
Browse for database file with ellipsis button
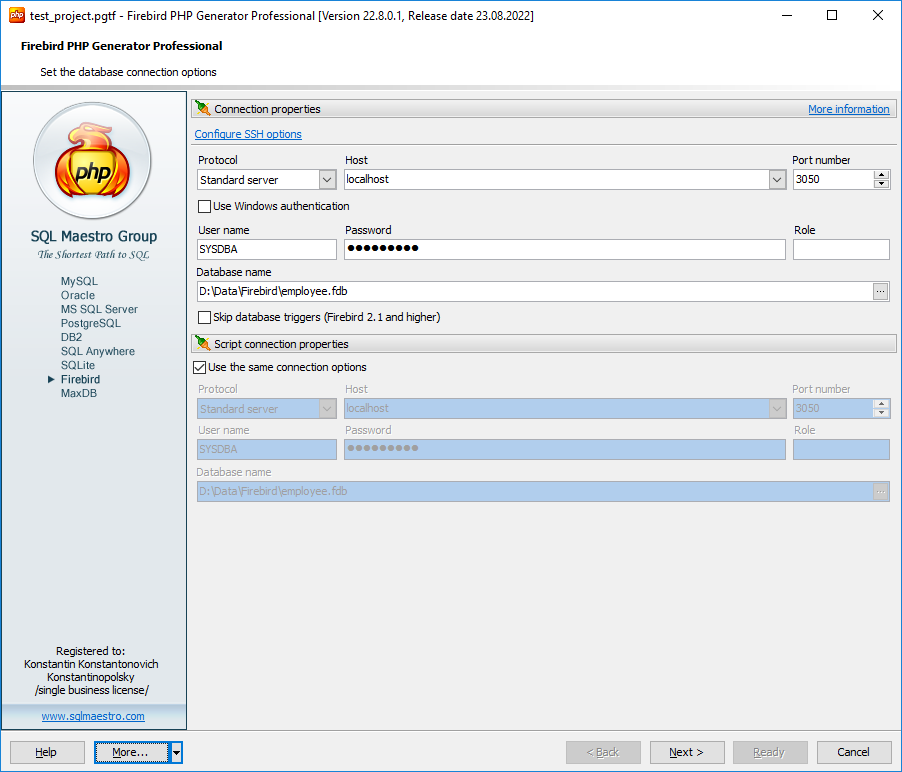pyautogui.click(x=880, y=291)
